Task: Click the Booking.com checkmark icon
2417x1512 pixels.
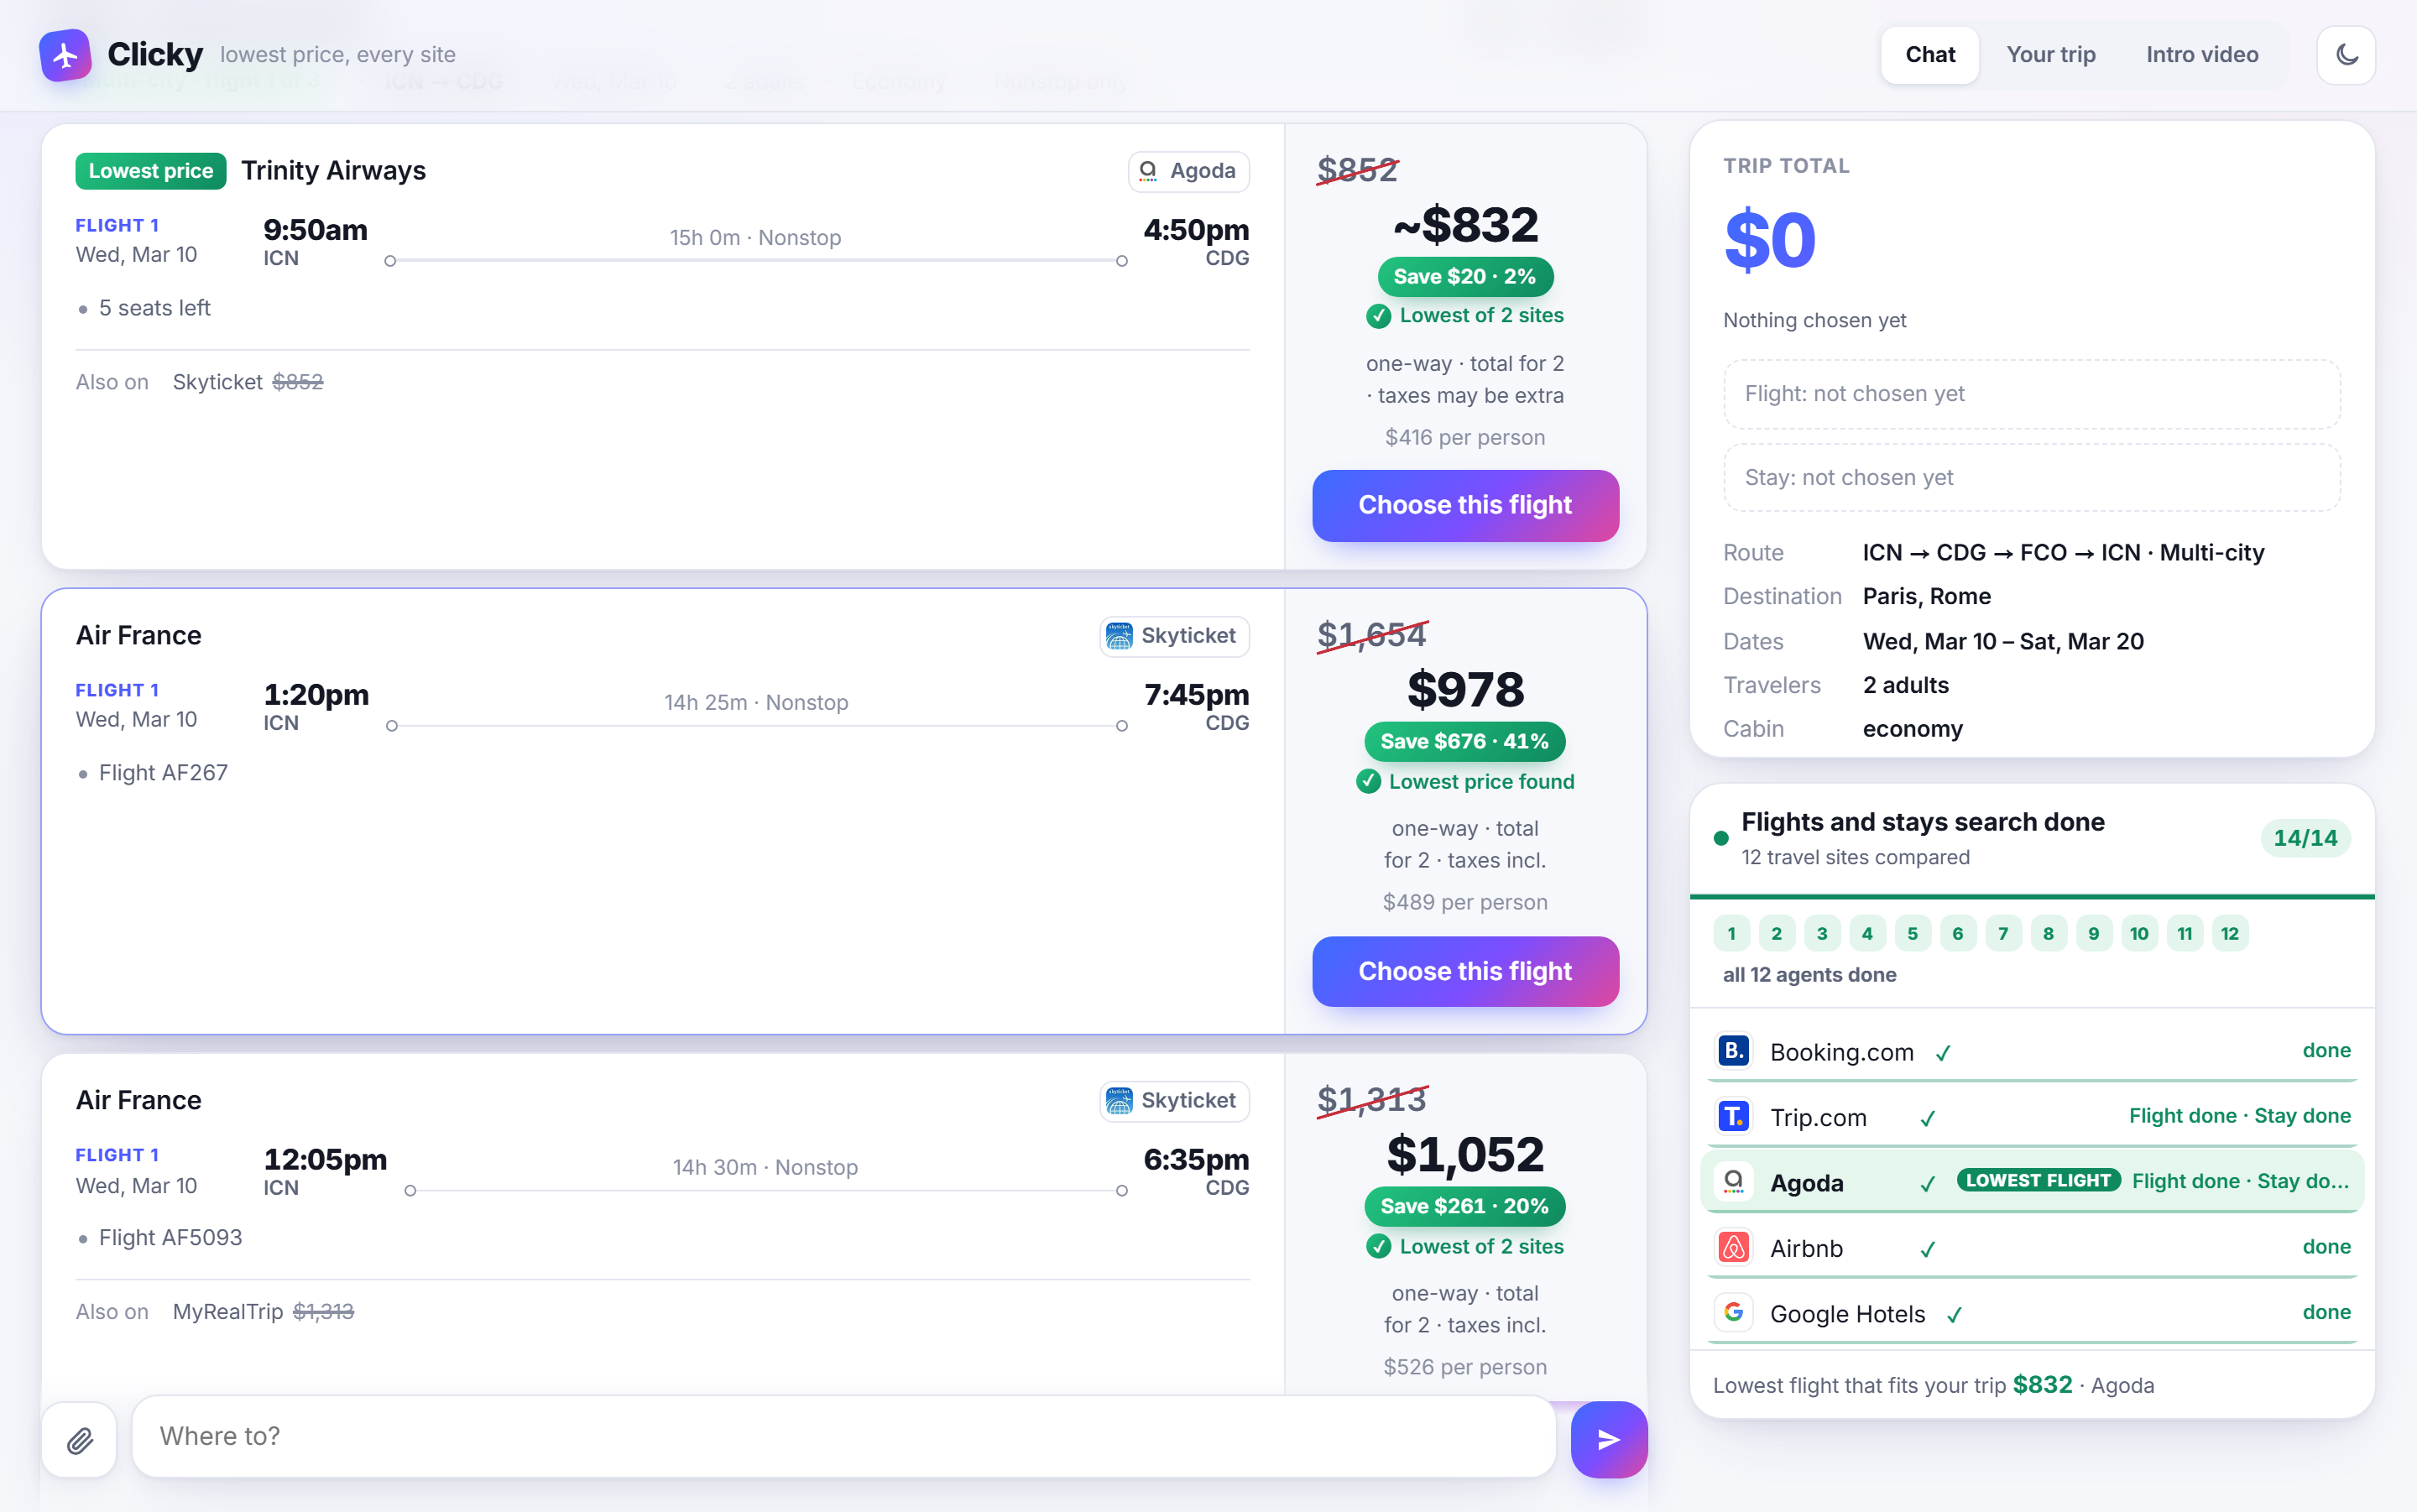Action: (1943, 1053)
